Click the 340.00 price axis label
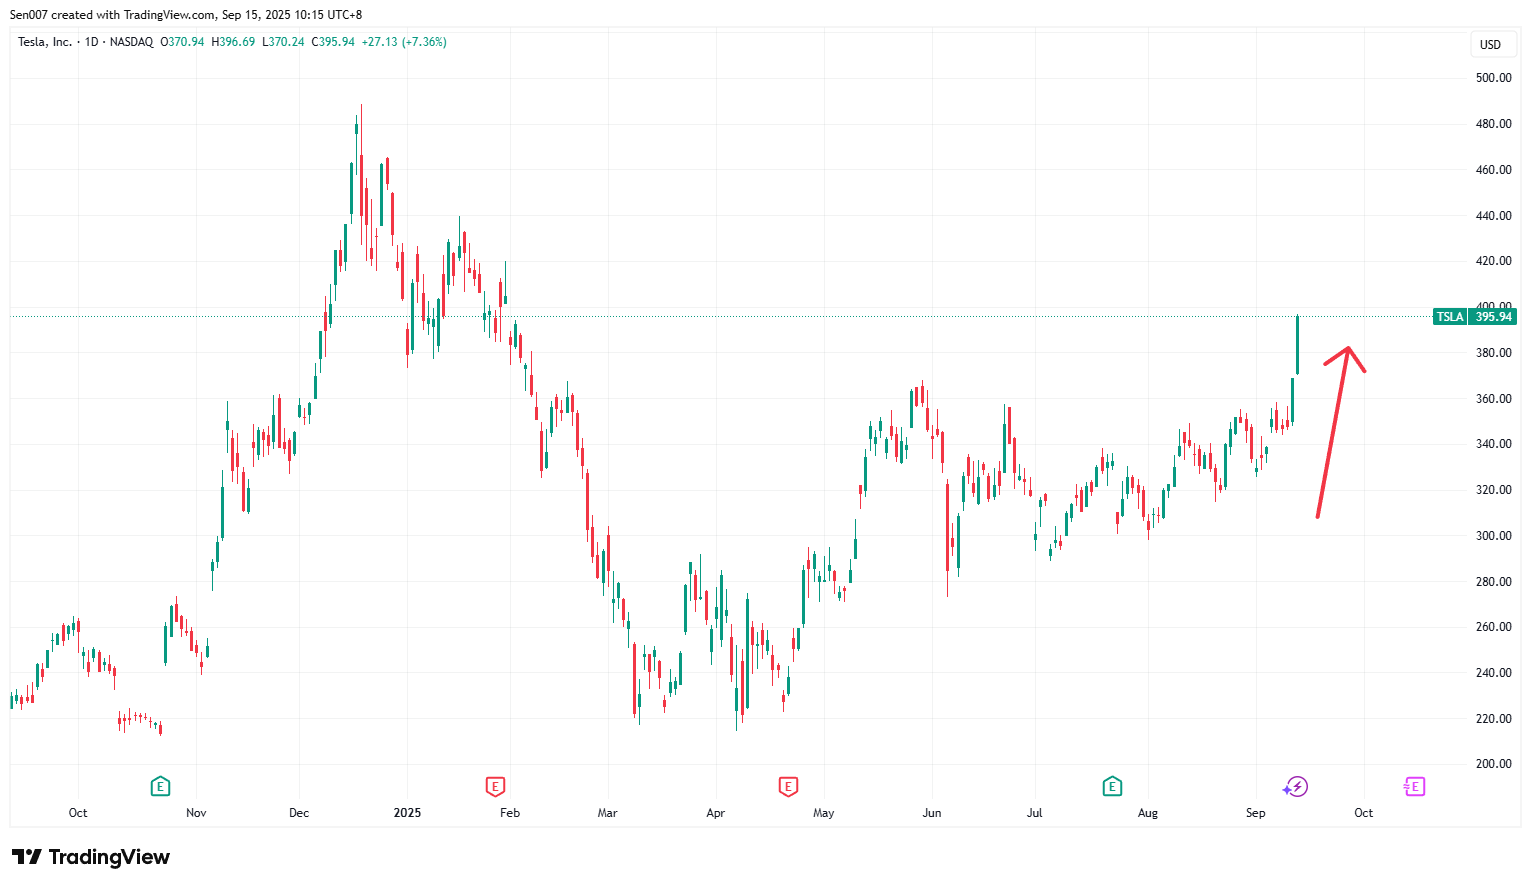 (x=1494, y=444)
